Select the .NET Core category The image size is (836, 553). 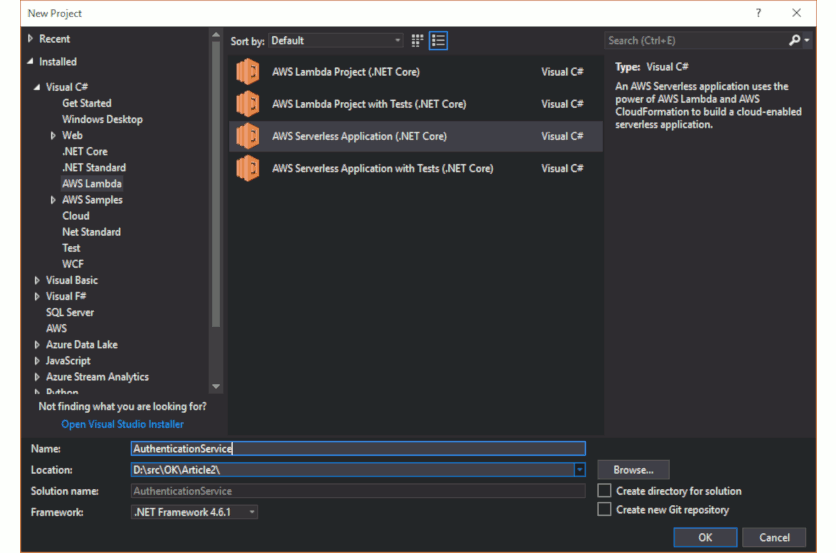coord(85,152)
